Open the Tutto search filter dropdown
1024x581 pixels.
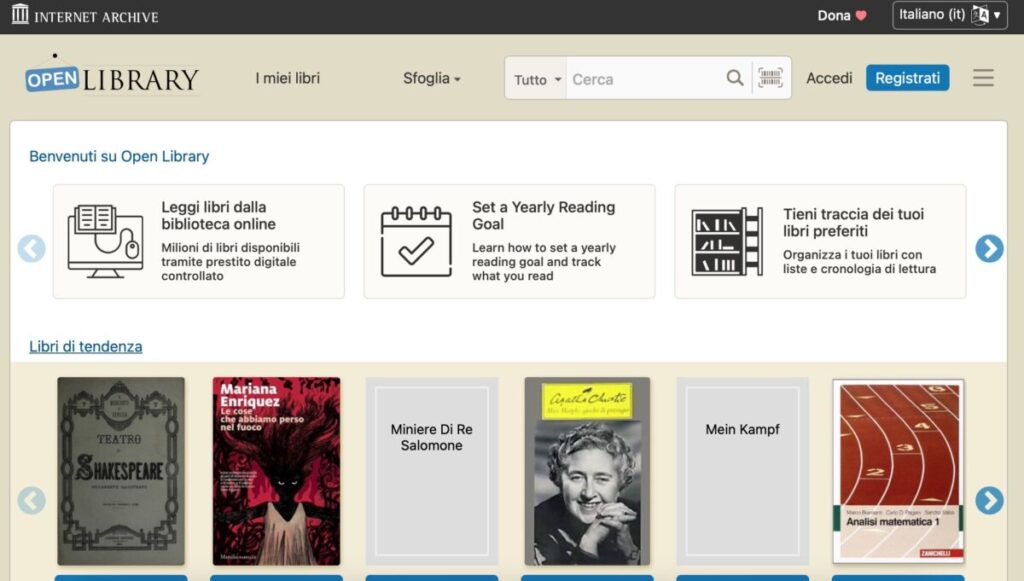click(x=537, y=80)
